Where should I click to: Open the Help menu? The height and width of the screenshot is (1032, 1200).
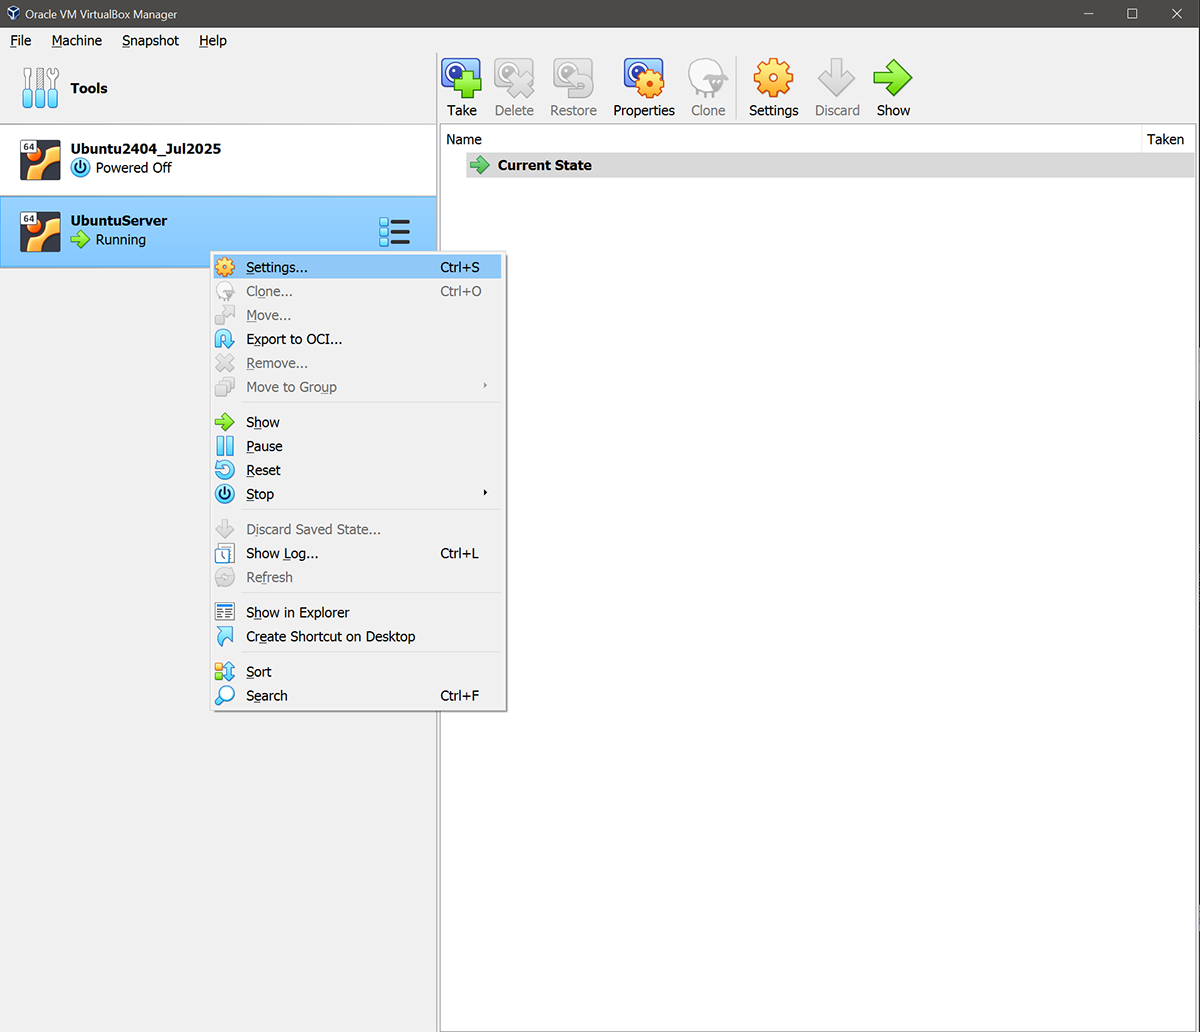(x=213, y=41)
